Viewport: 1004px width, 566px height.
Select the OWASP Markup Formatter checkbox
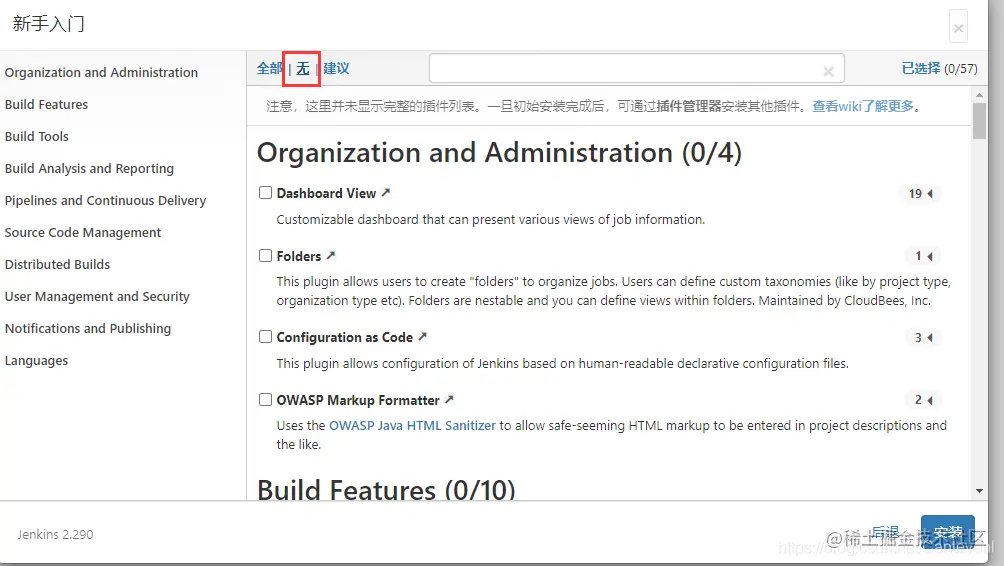[x=265, y=400]
